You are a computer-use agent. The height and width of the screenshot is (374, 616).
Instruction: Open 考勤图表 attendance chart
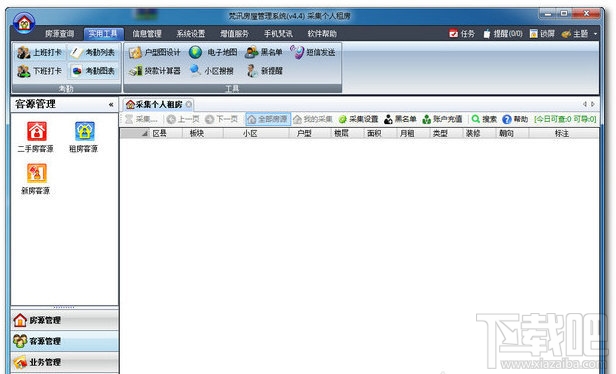94,71
